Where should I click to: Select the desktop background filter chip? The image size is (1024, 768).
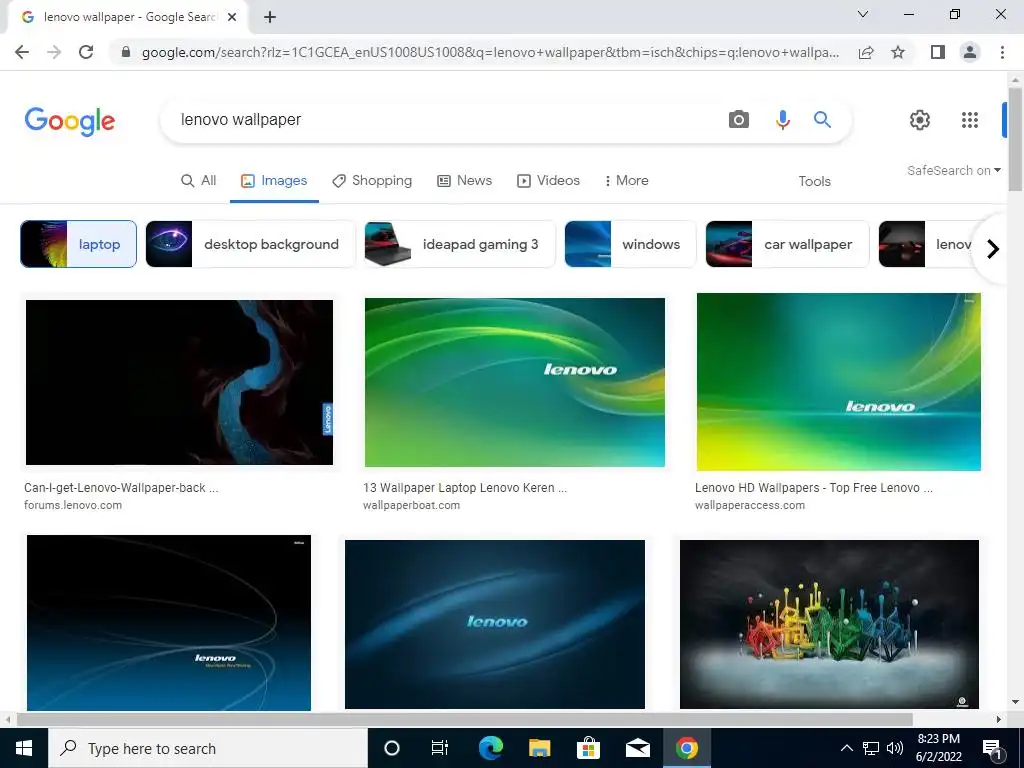(250, 244)
